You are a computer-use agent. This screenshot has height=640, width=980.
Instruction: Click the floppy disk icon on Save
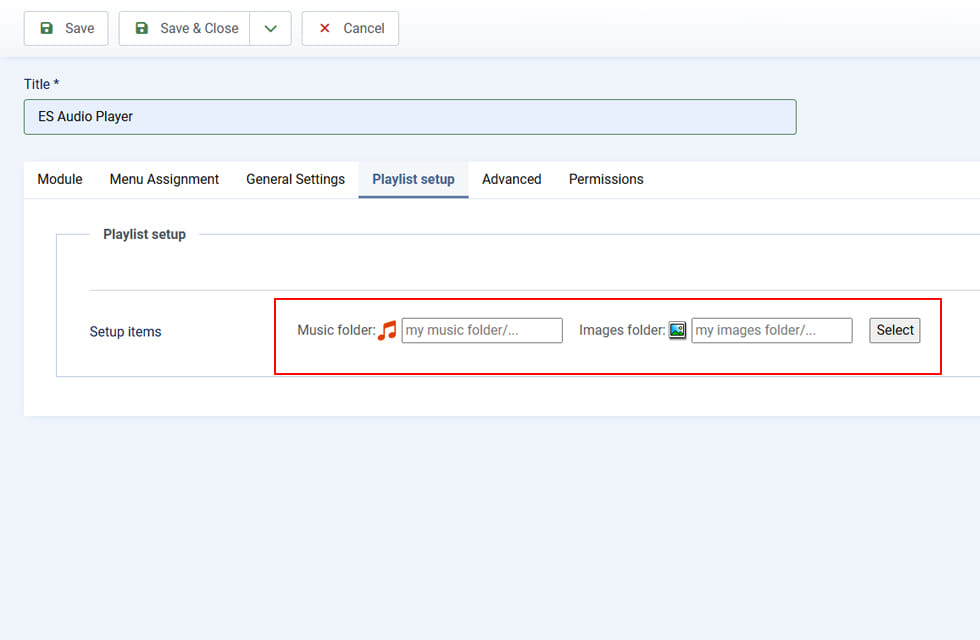[x=46, y=29]
